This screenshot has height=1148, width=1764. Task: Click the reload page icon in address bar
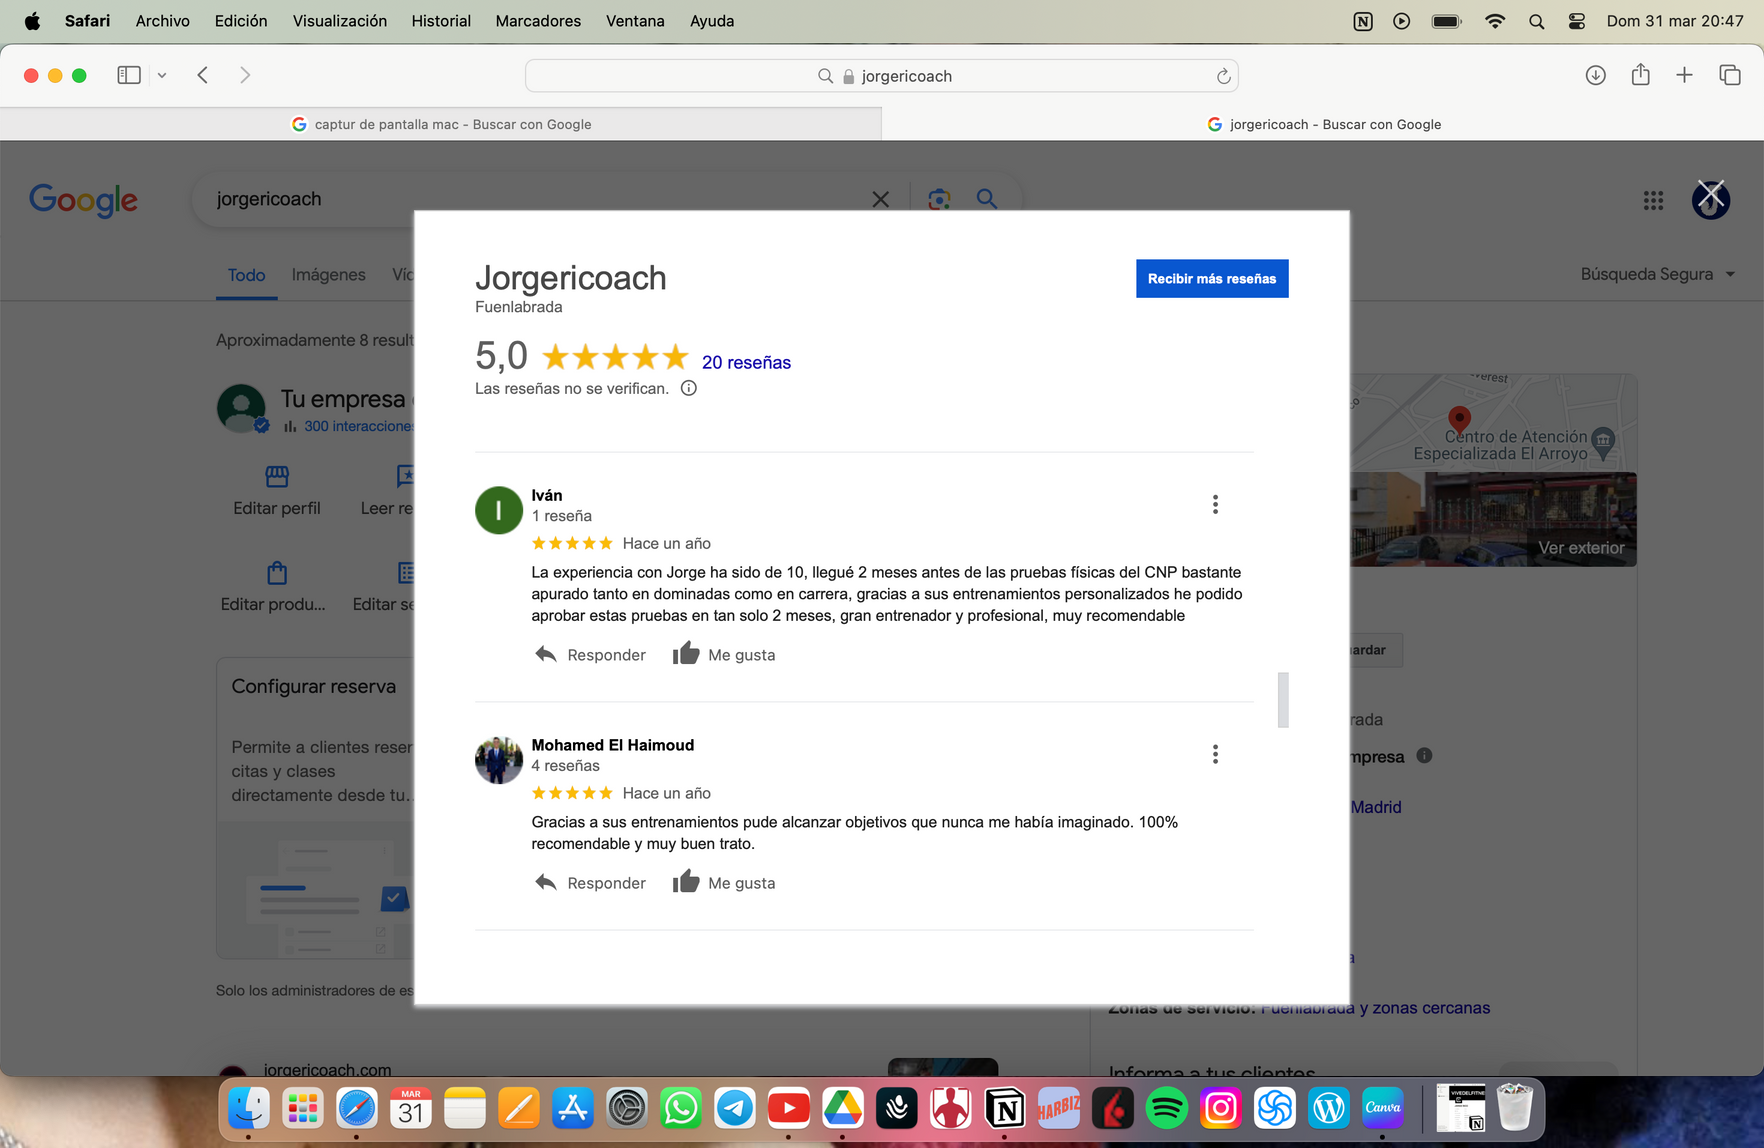[x=1222, y=76]
